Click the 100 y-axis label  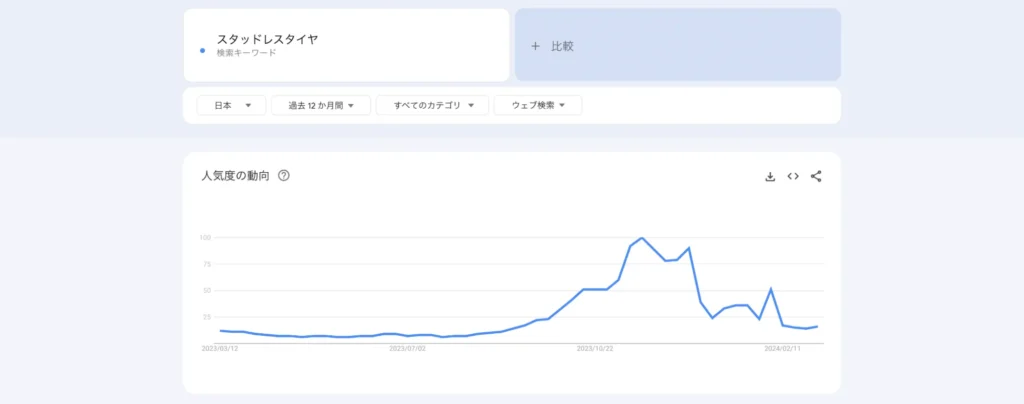point(205,238)
